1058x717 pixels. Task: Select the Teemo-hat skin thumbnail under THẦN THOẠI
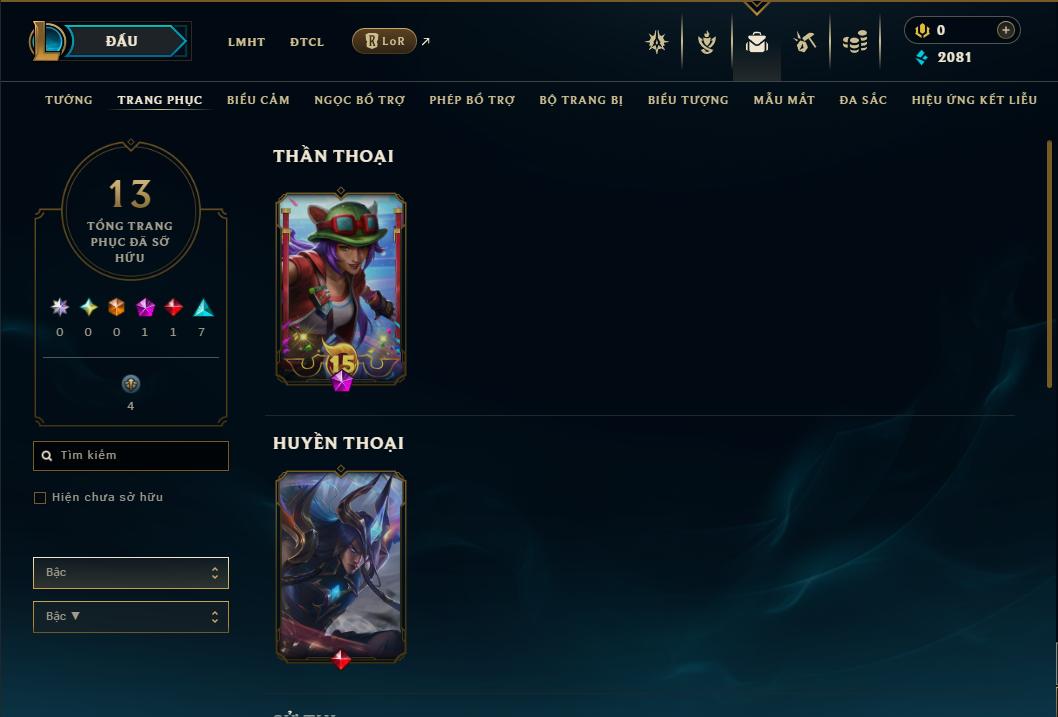pos(341,289)
